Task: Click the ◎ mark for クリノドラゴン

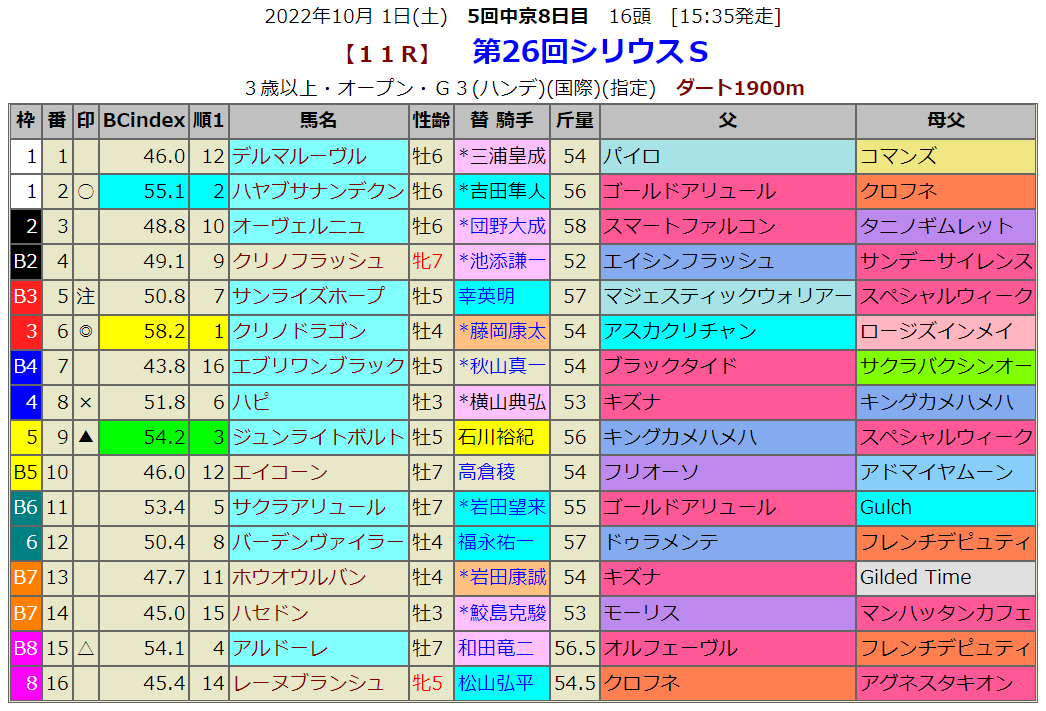Action: click(86, 331)
